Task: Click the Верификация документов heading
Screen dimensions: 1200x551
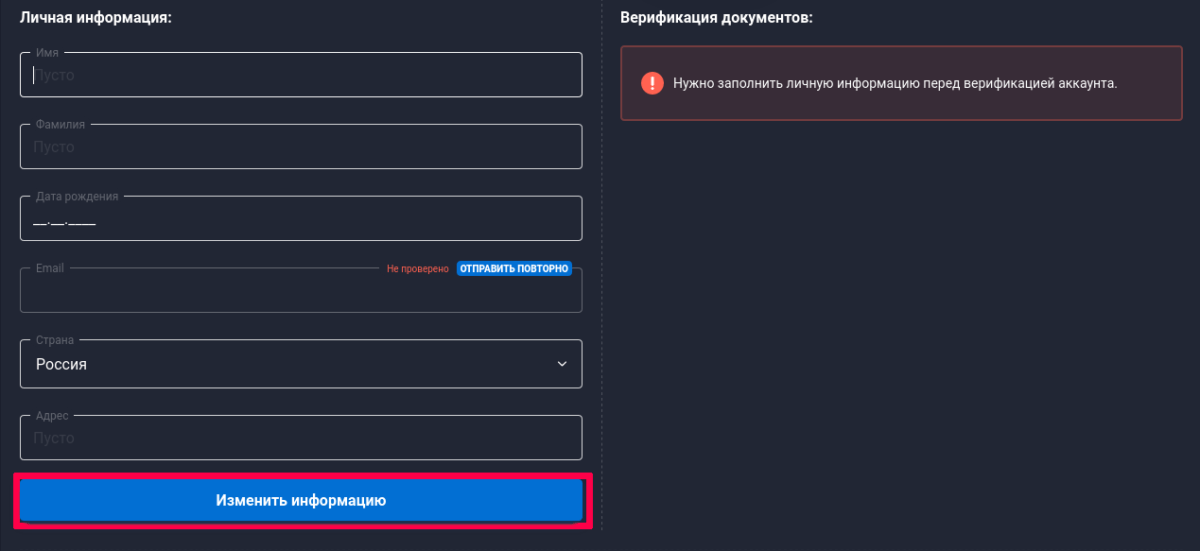Action: (x=716, y=17)
